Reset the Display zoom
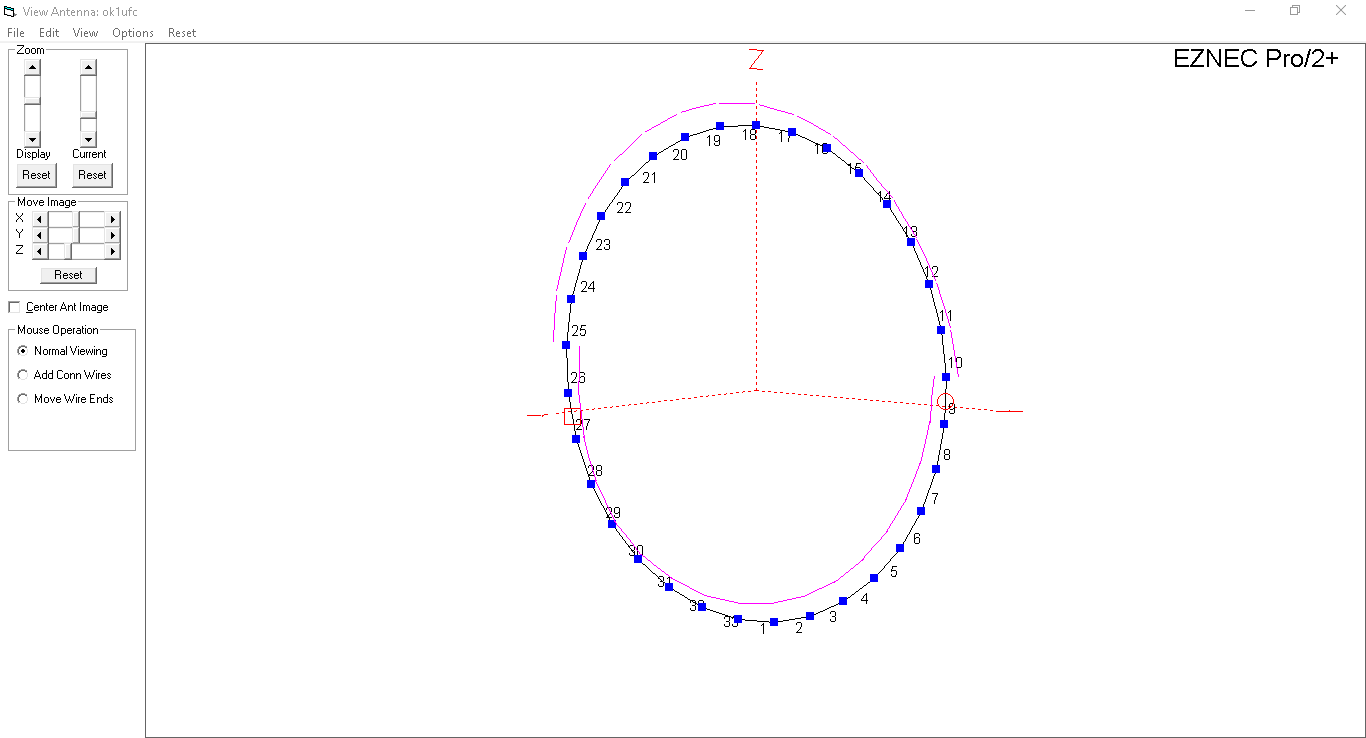 click(x=36, y=175)
